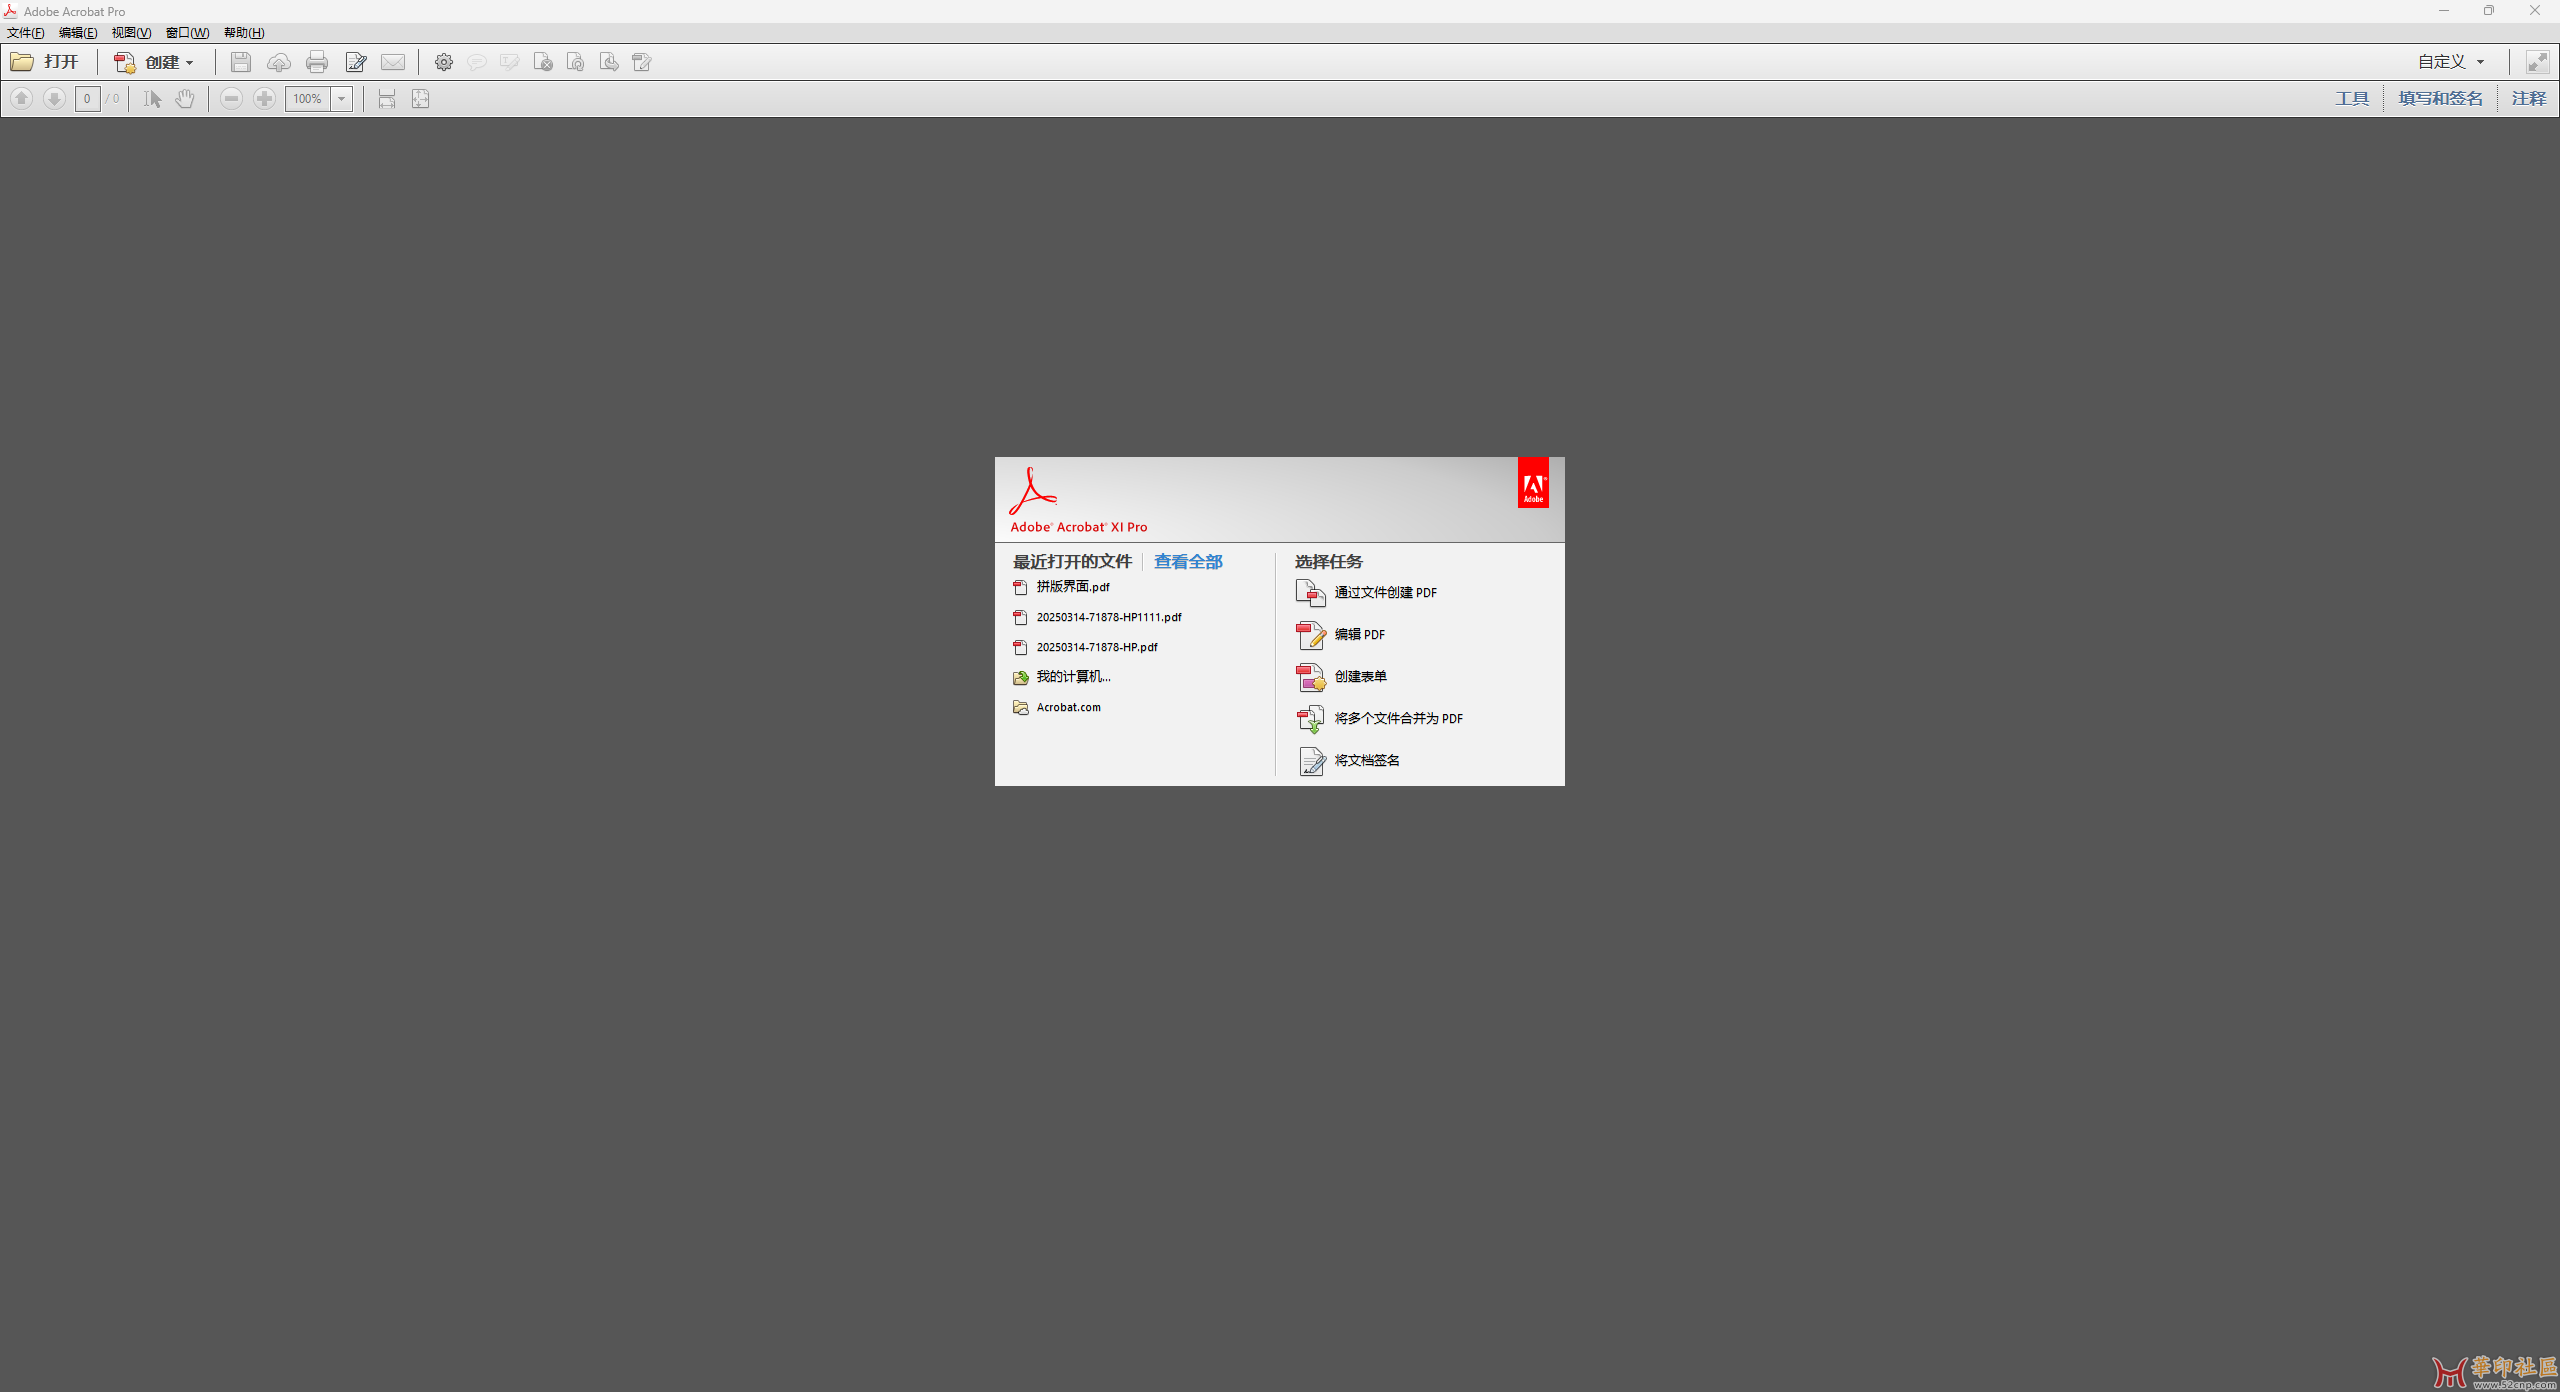Image resolution: width=2560 pixels, height=1392 pixels.
Task: Open the 文件(F) menu
Action: 25,33
